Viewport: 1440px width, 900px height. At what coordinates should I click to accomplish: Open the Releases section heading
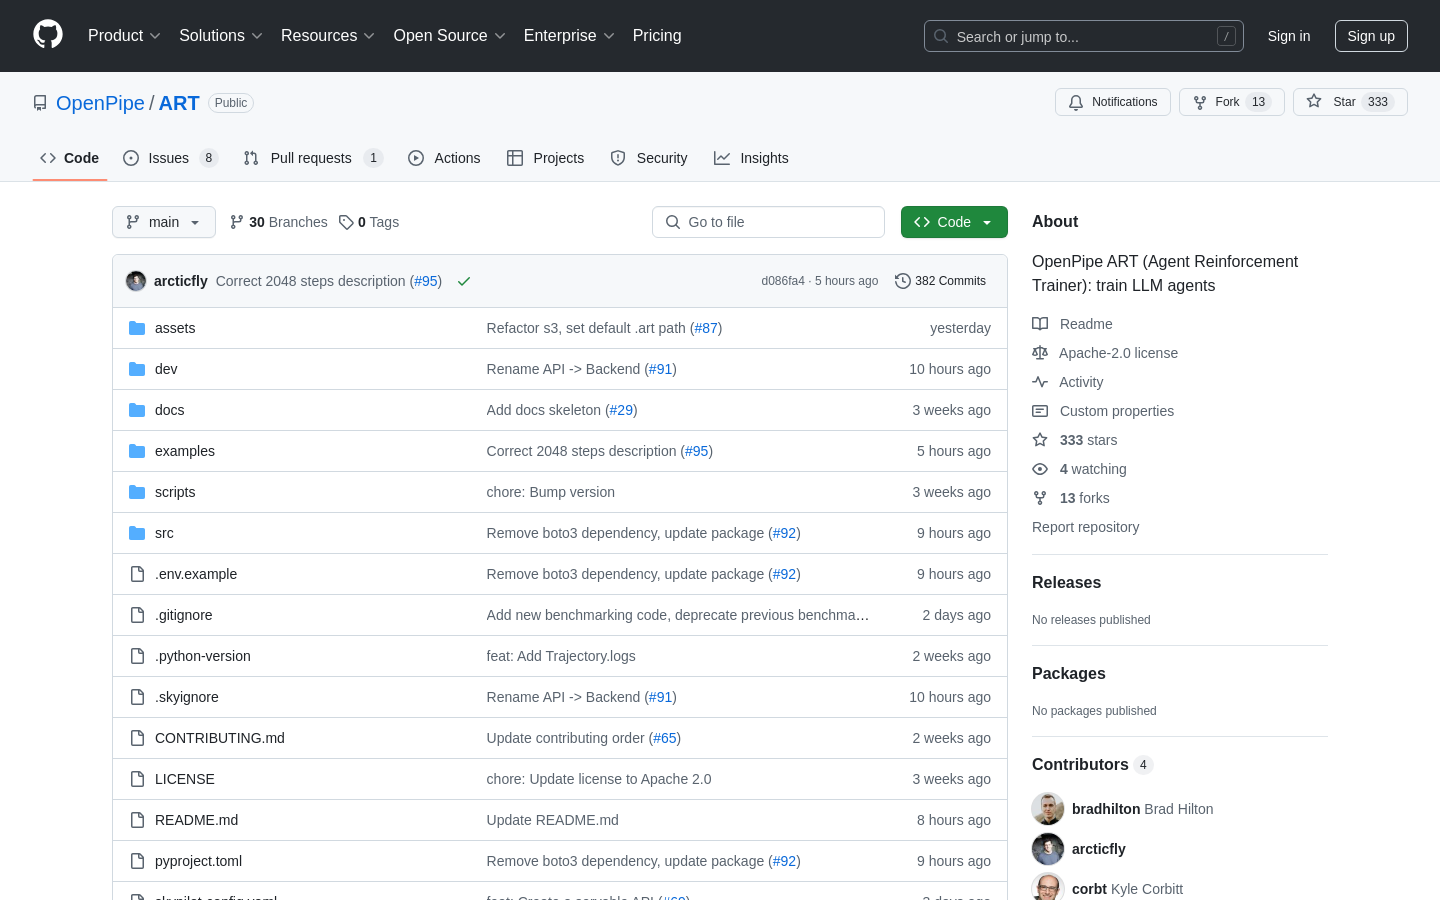1066,582
